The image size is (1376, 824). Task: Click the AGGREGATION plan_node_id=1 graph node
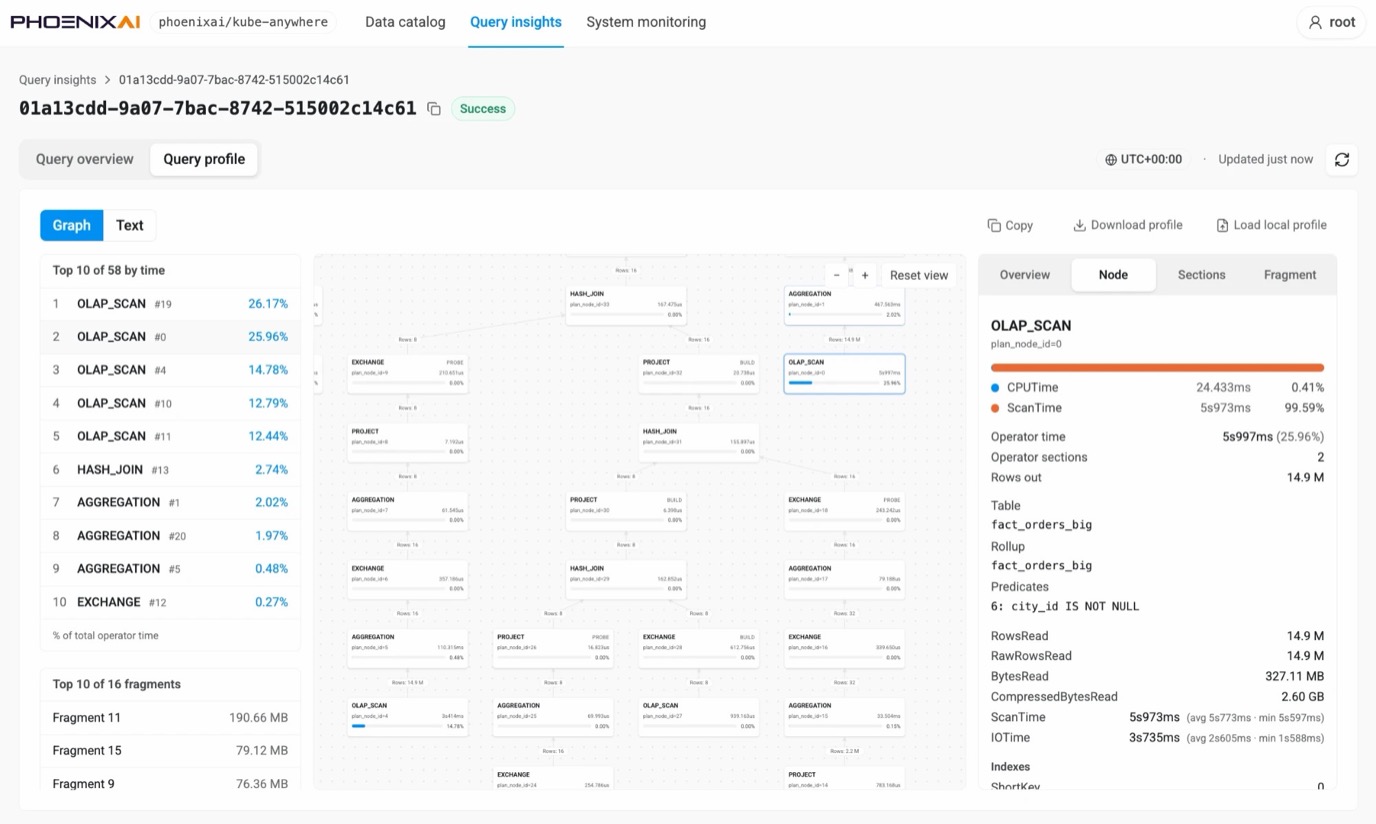tap(844, 305)
